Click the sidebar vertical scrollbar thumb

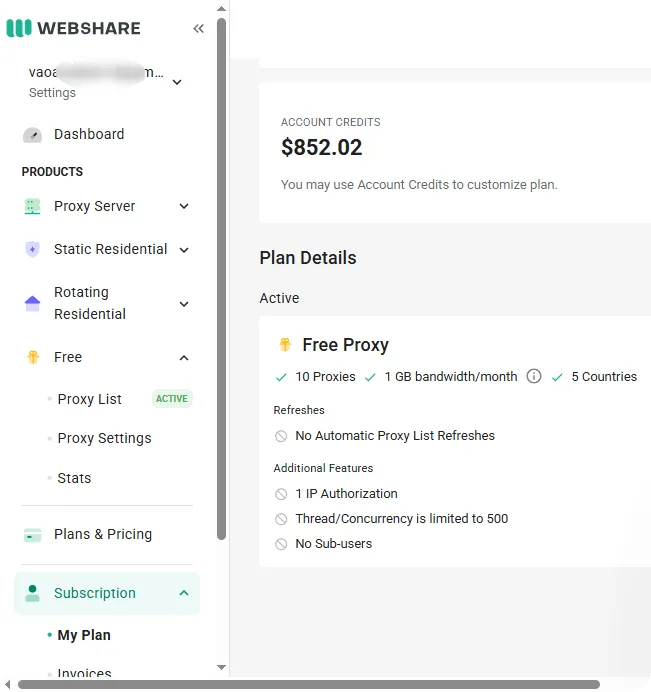pos(222,279)
